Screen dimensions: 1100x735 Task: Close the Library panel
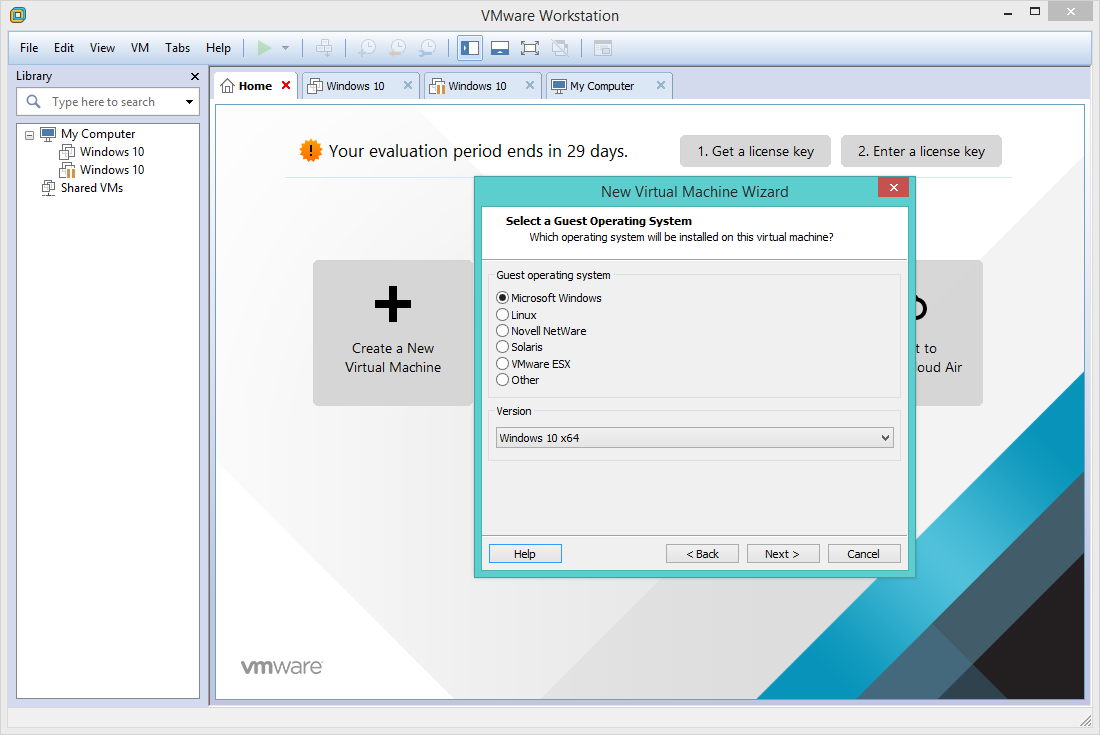click(194, 76)
